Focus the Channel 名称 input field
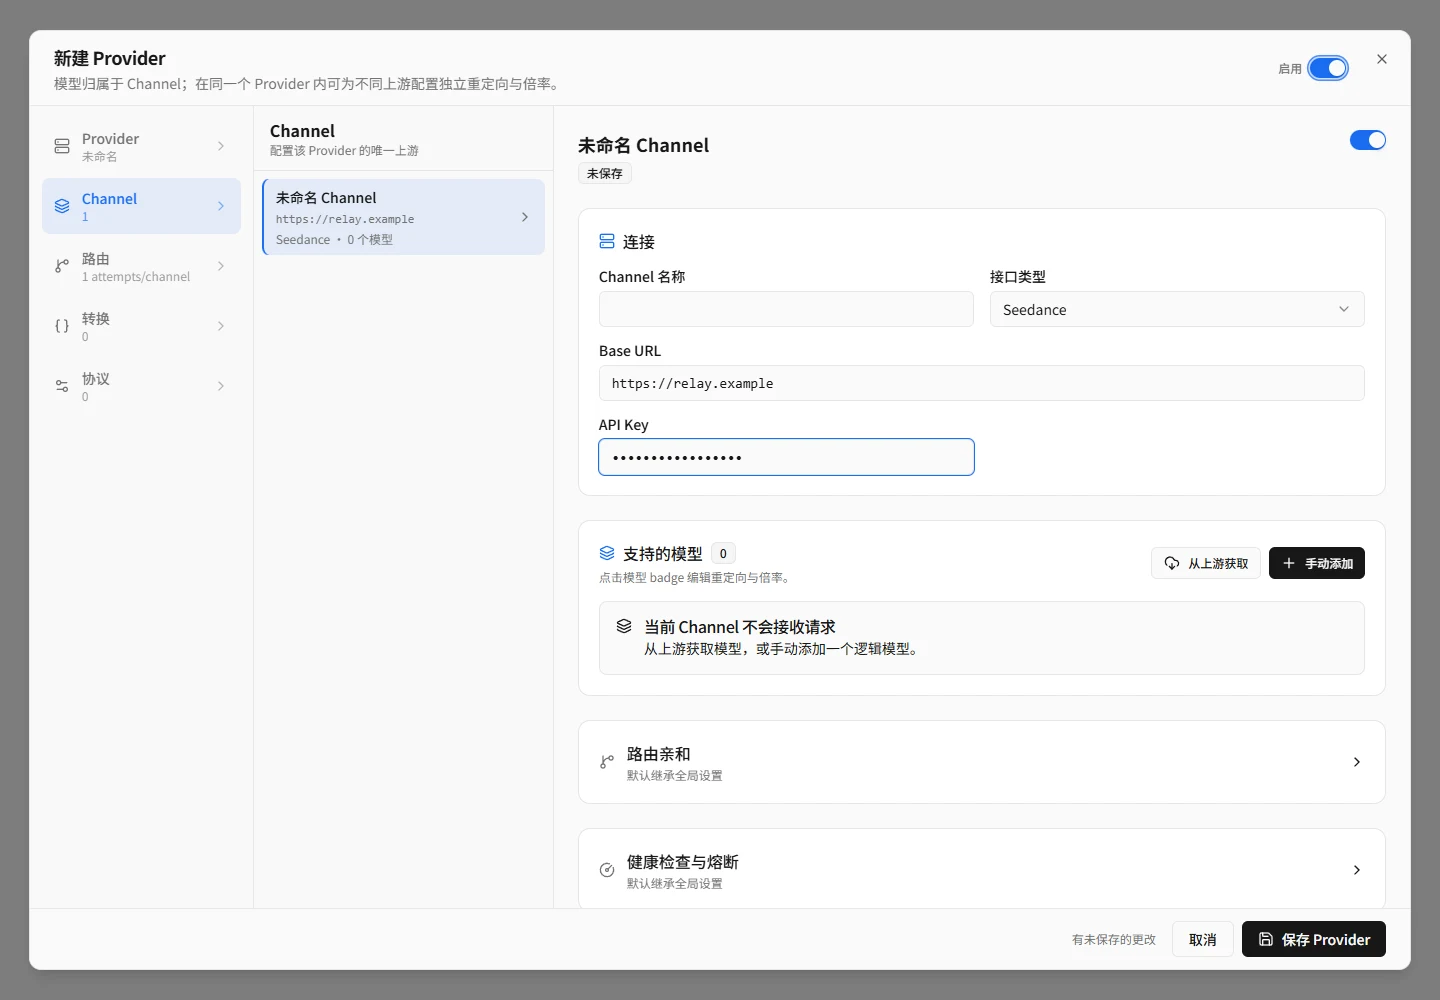 pos(786,309)
